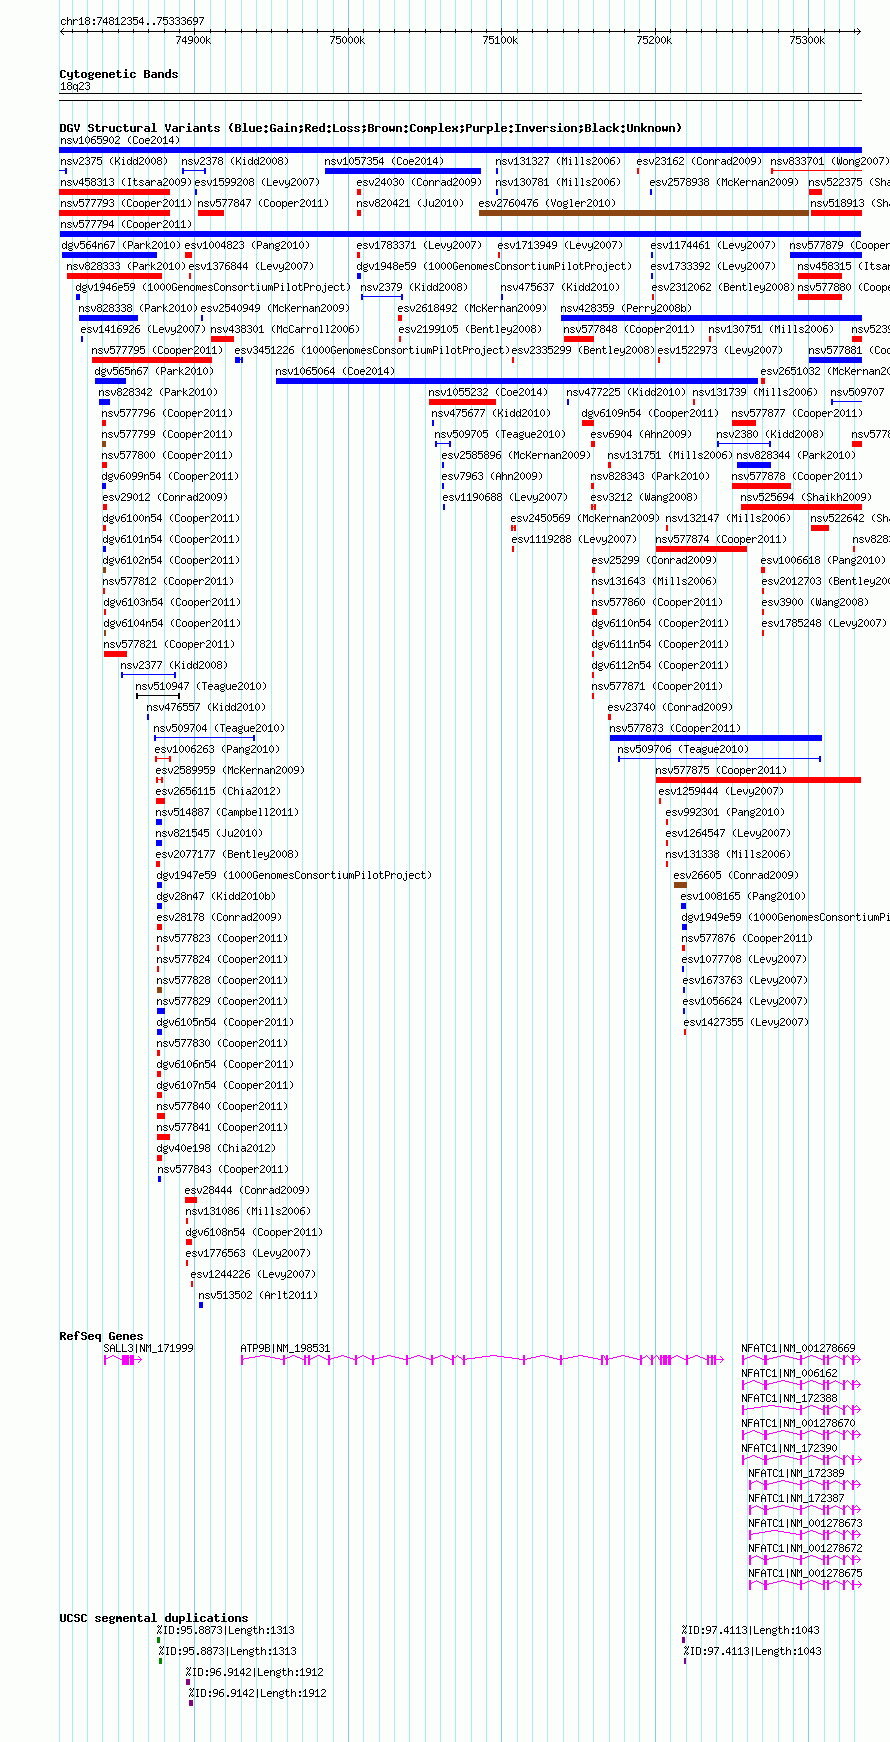
Task: Click the 75300k ruler label
Action: [807, 40]
